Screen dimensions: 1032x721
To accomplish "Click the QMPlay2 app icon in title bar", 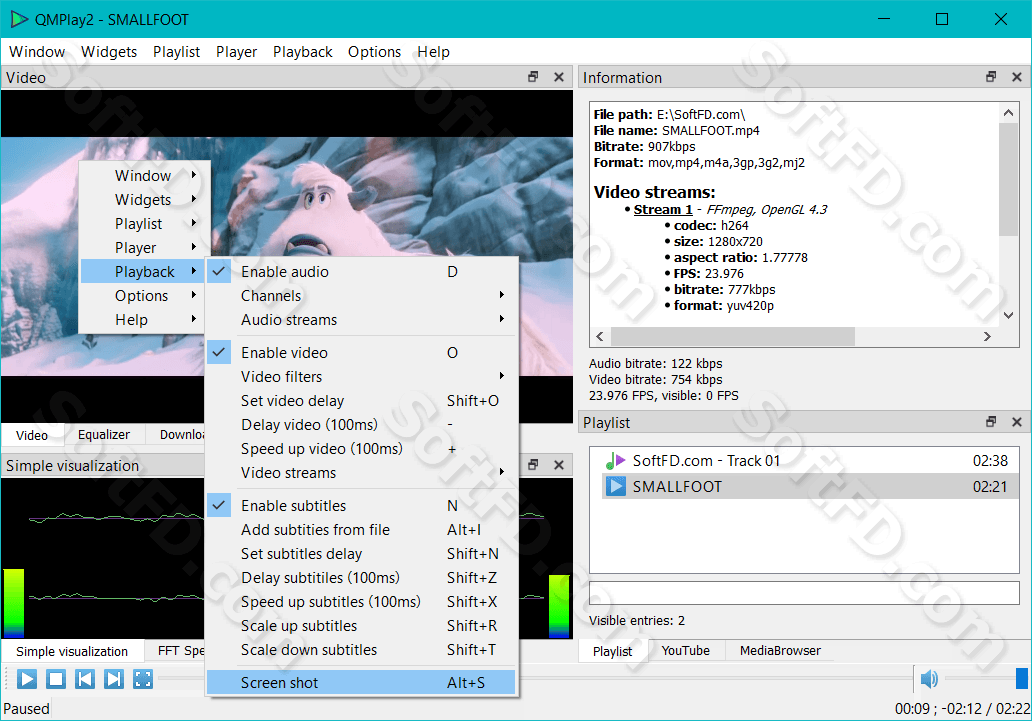I will pos(19,19).
